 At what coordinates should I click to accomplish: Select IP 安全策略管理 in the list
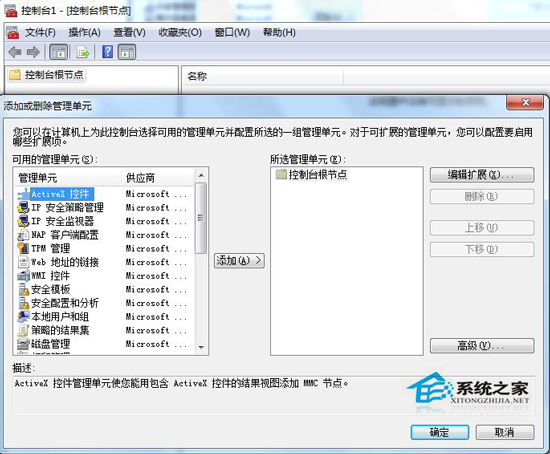(67, 208)
